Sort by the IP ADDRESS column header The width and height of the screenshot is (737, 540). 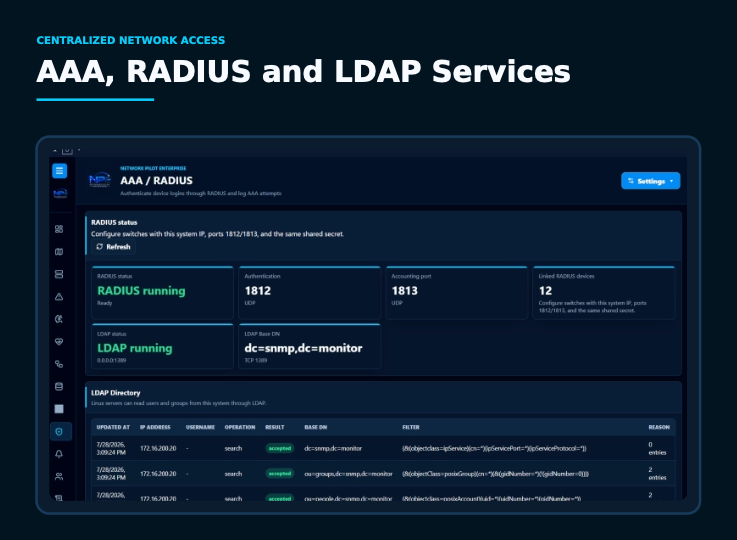[155, 427]
